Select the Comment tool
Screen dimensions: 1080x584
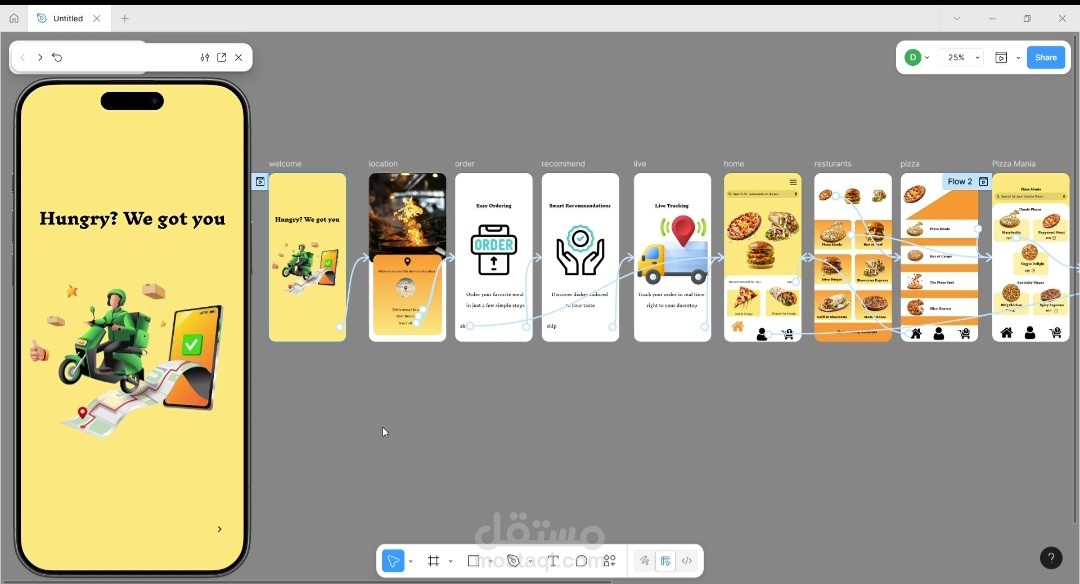(x=581, y=561)
